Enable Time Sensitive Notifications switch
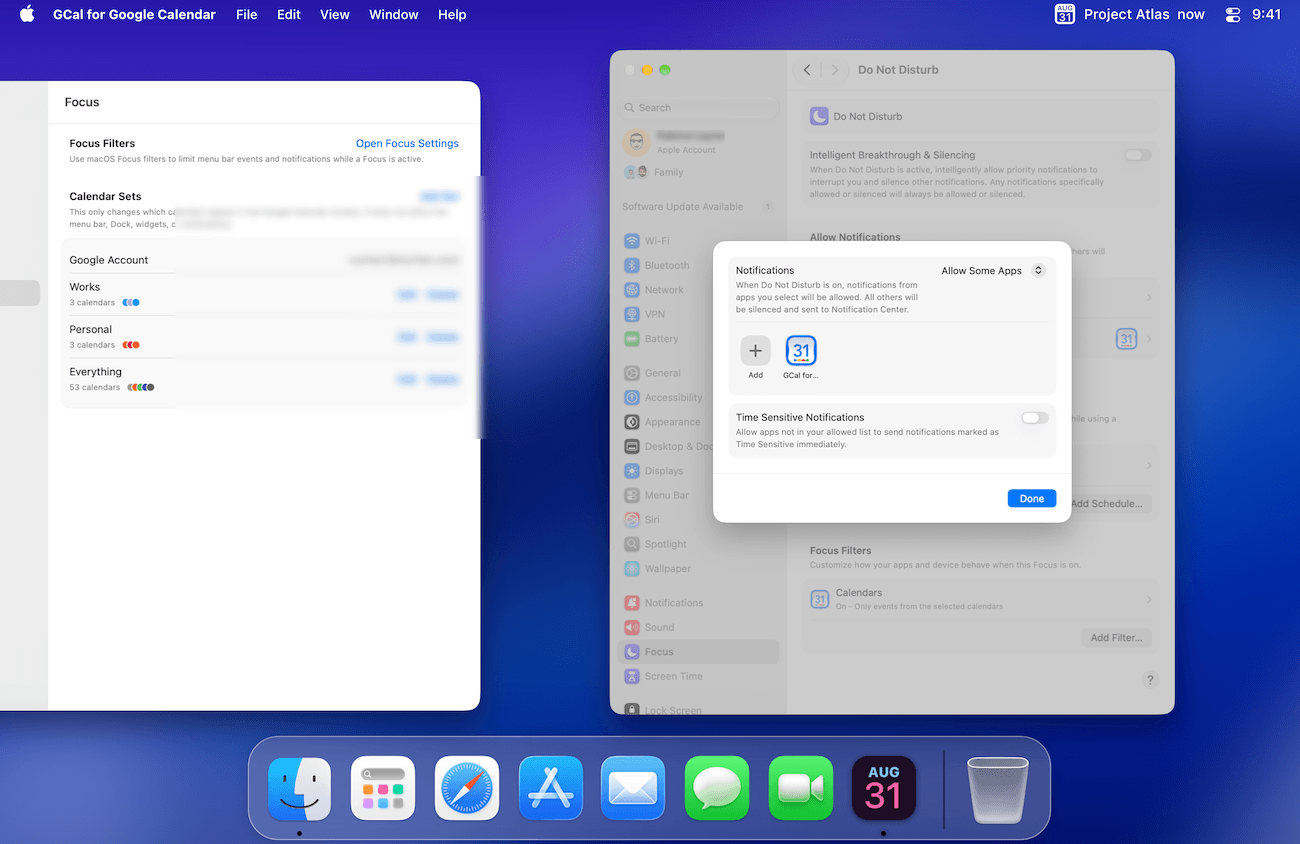This screenshot has width=1300, height=844. [x=1035, y=418]
